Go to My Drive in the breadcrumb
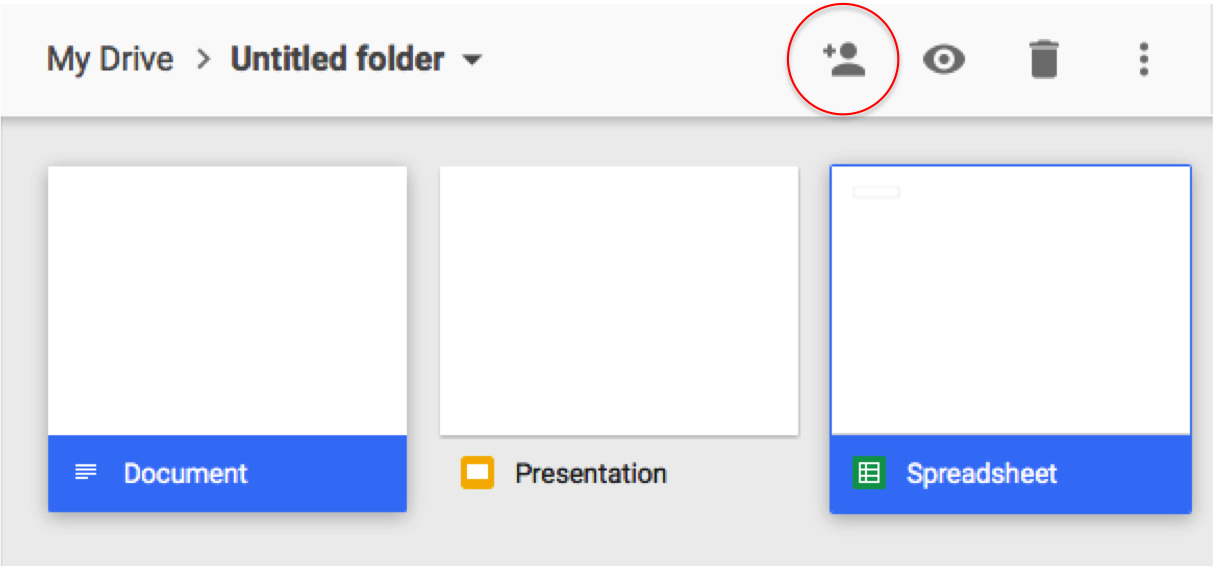1213x567 pixels. point(110,59)
